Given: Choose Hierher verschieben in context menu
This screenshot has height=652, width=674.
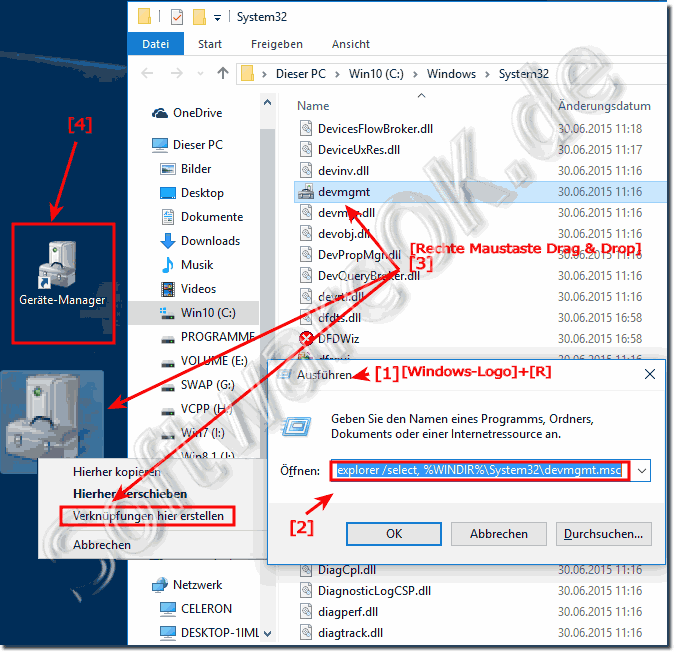Looking at the screenshot, I should [130, 494].
